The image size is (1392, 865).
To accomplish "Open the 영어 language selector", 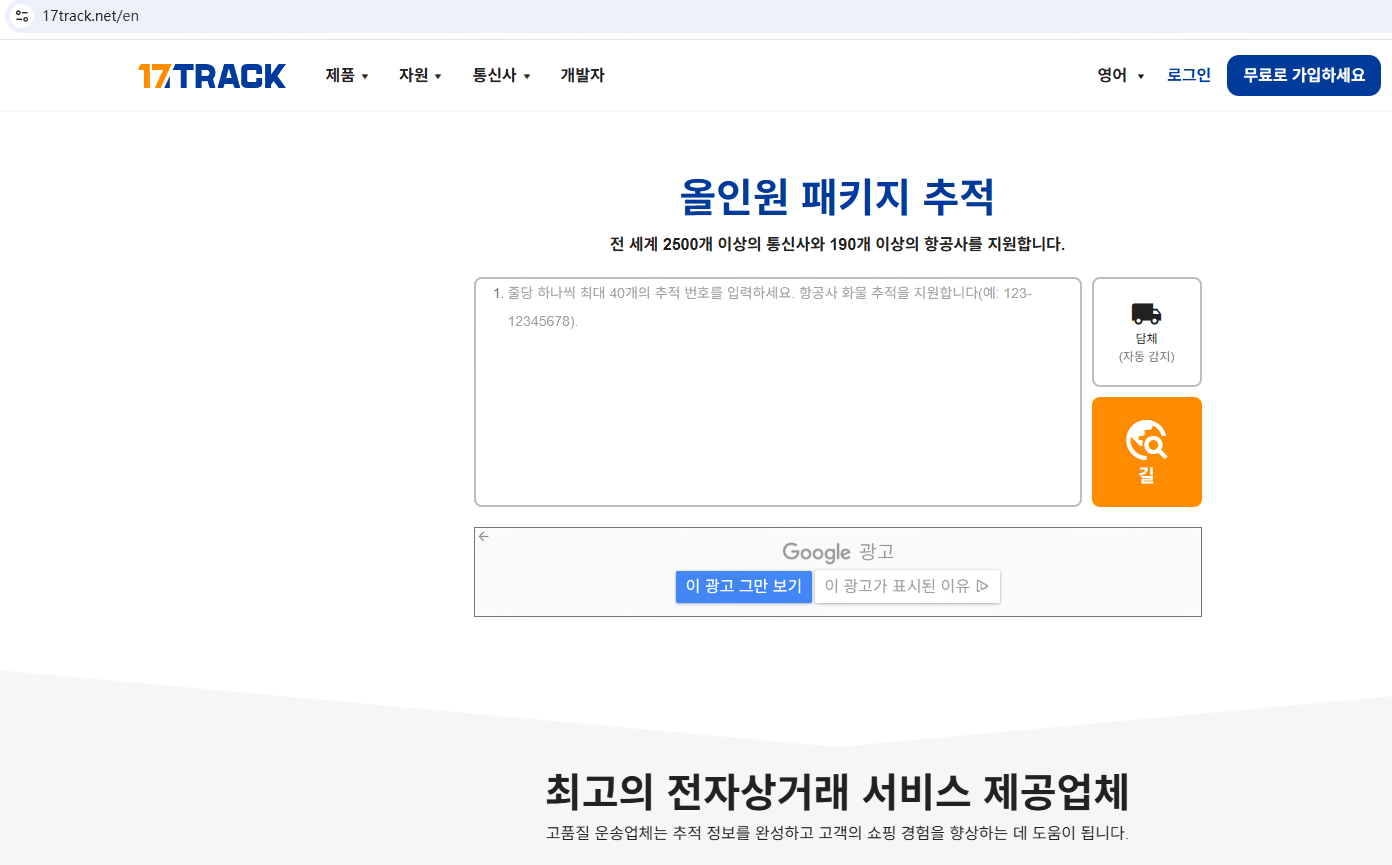I will coord(1120,76).
